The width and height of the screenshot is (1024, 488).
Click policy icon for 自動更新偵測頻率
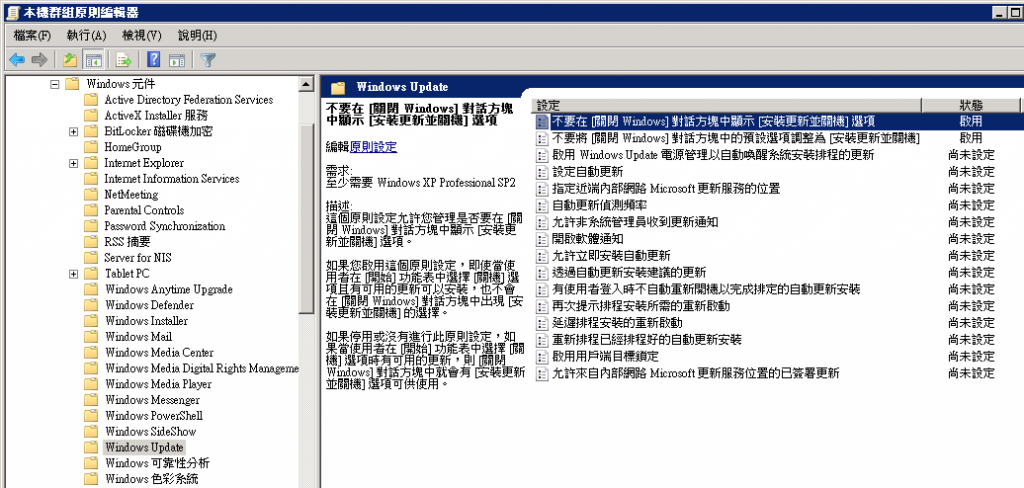pyautogui.click(x=541, y=205)
